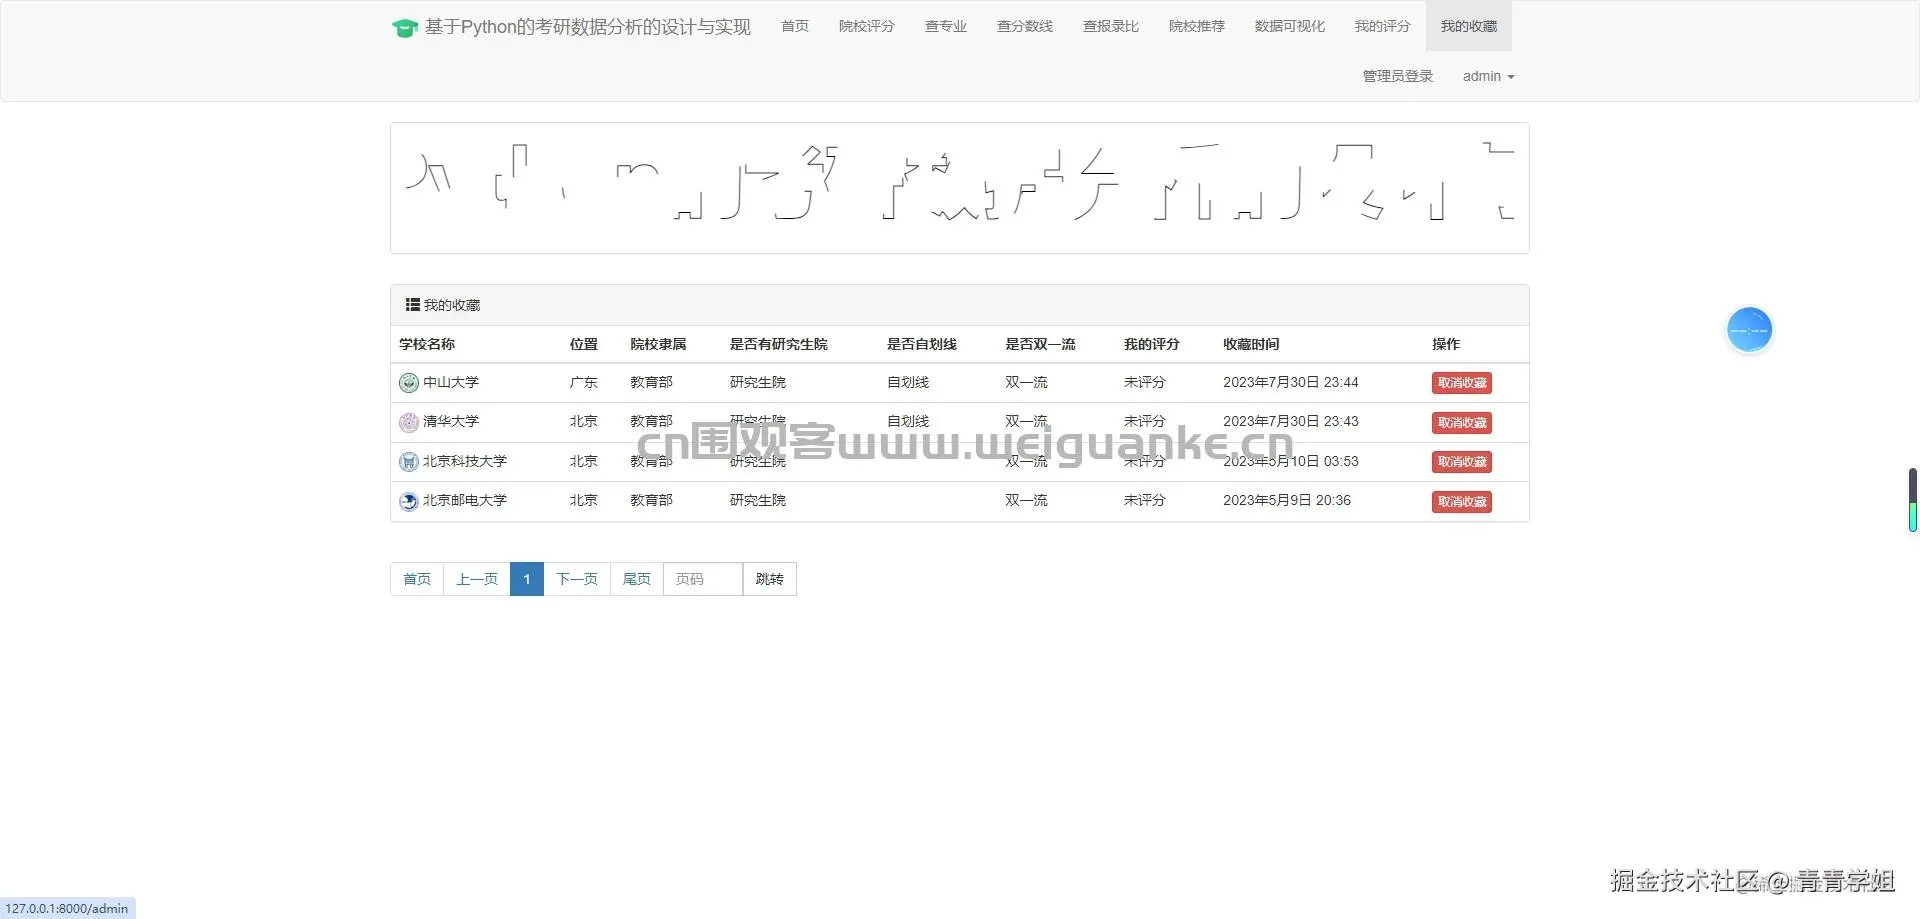The width and height of the screenshot is (1920, 919).
Task: Click the 清华大学 school badge icon
Action: [409, 422]
